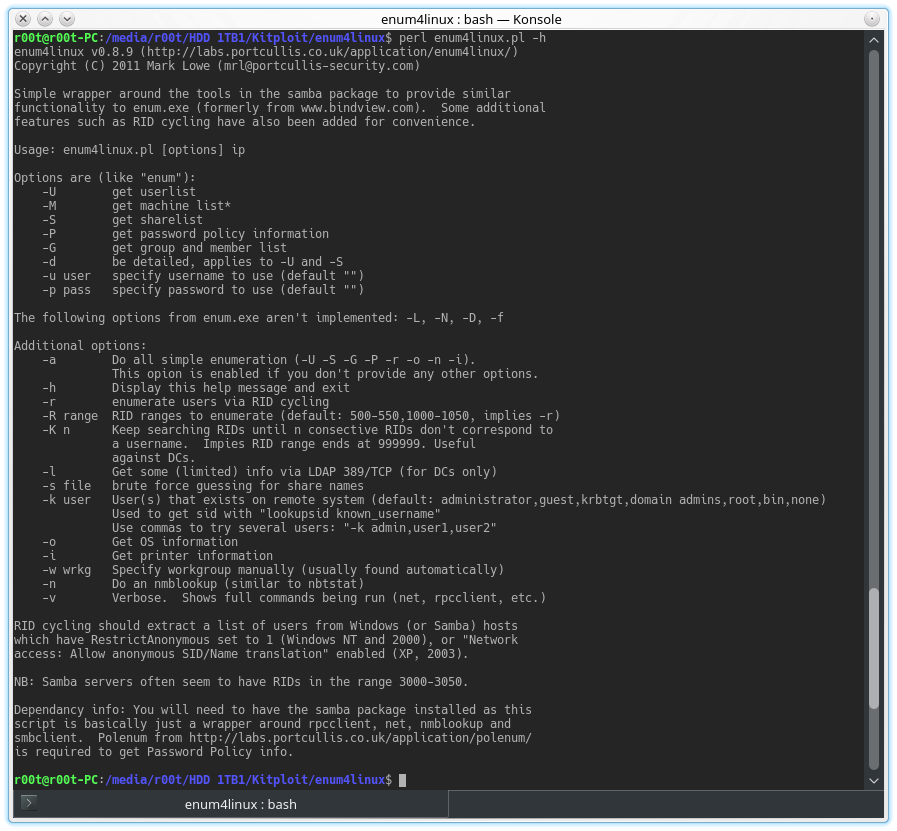
Task: Select the "enum4linux : bash" tab
Action: tap(240, 803)
